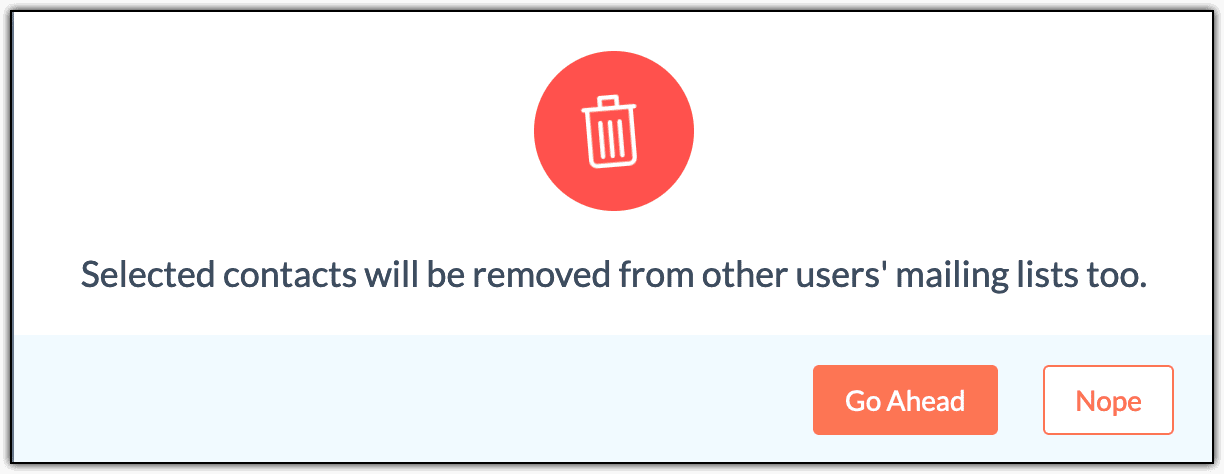Choose the solid orange Go Ahead option
Viewport: 1224px width, 474px height.
(905, 400)
